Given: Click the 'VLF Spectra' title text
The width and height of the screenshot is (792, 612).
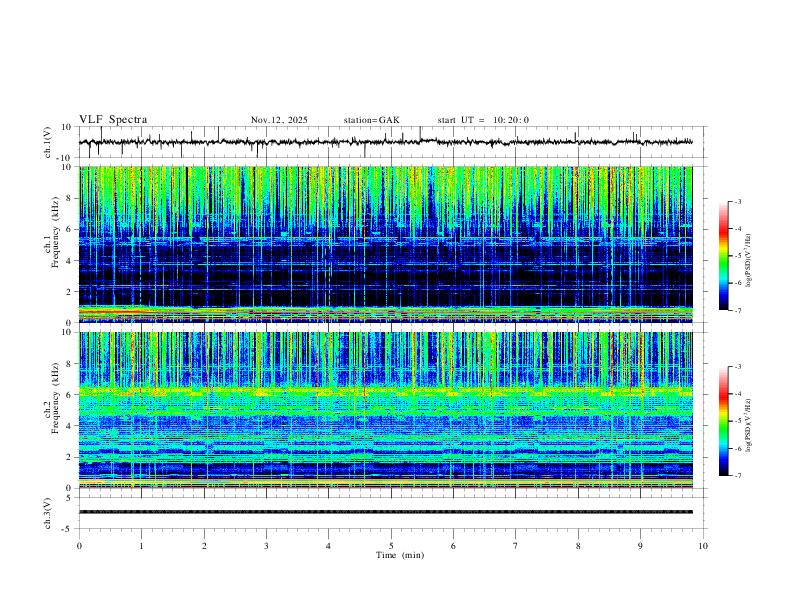Looking at the screenshot, I should [x=113, y=120].
